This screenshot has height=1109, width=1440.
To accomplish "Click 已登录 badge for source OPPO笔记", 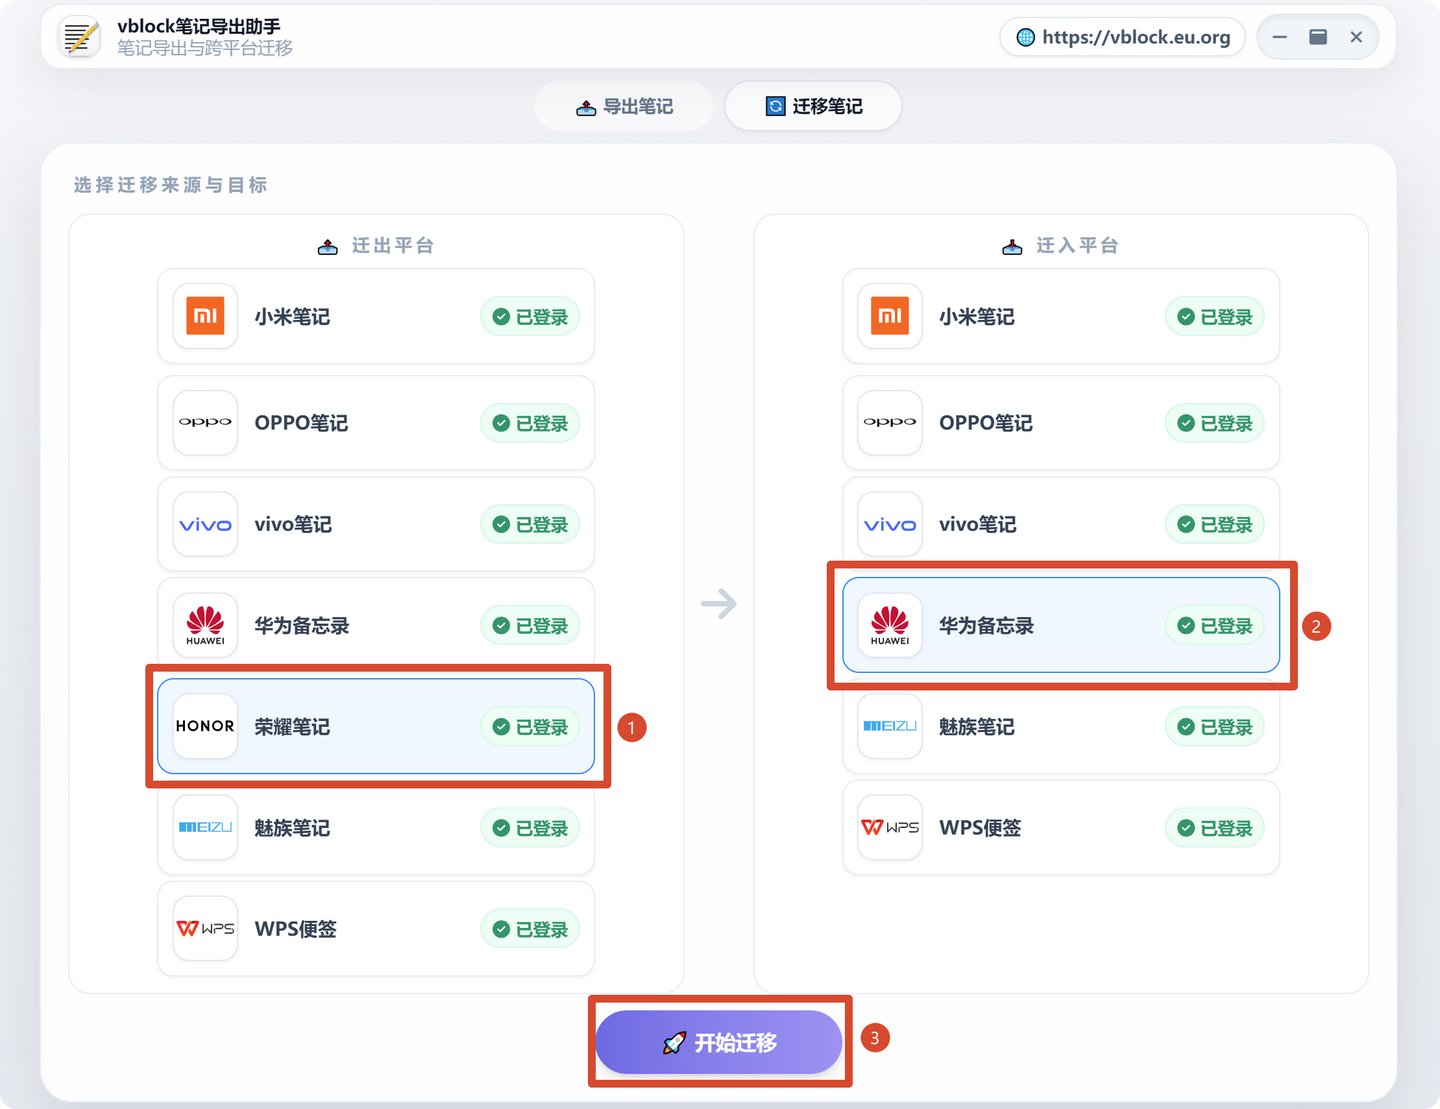I will click(x=530, y=424).
